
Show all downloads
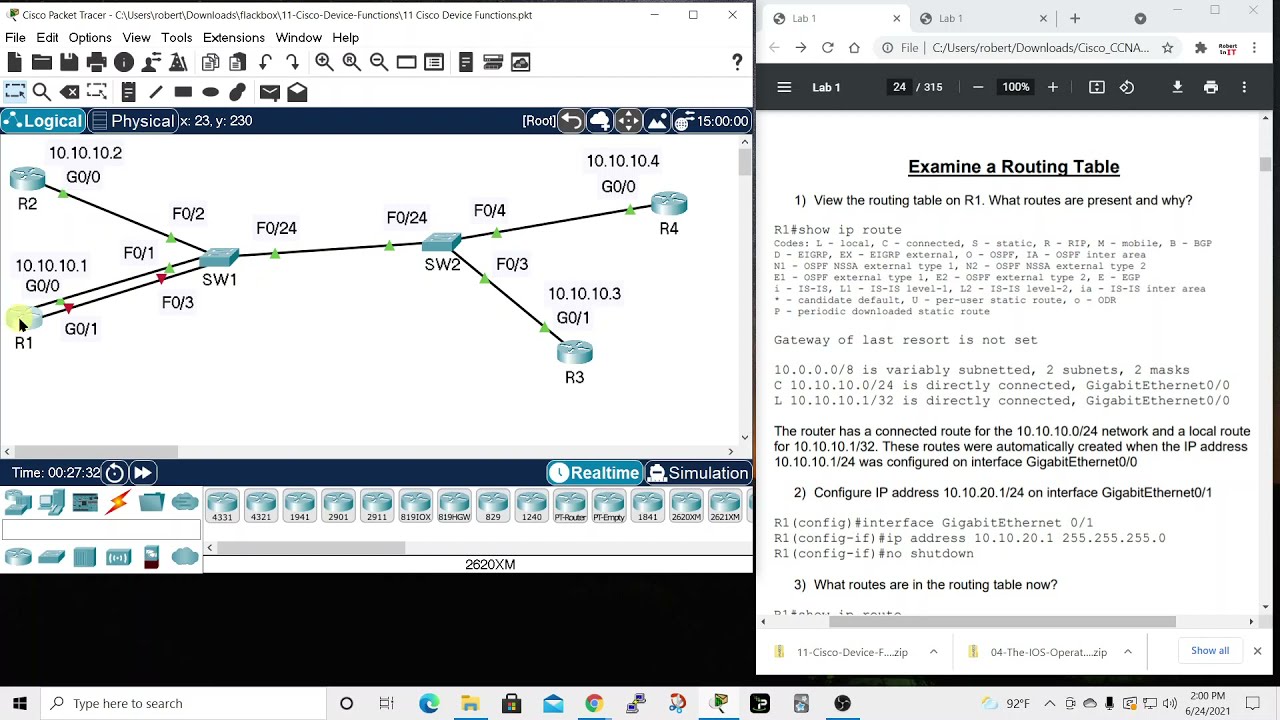pos(1210,651)
